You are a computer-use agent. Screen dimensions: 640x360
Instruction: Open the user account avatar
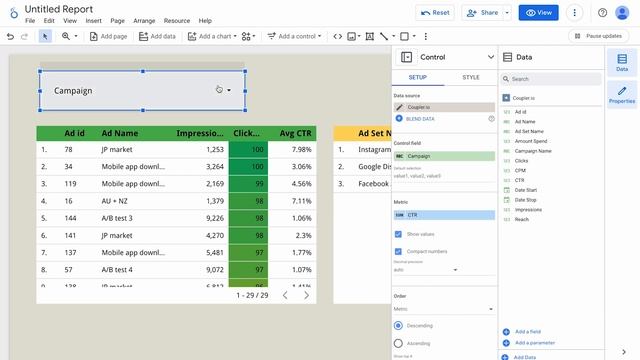coord(622,13)
